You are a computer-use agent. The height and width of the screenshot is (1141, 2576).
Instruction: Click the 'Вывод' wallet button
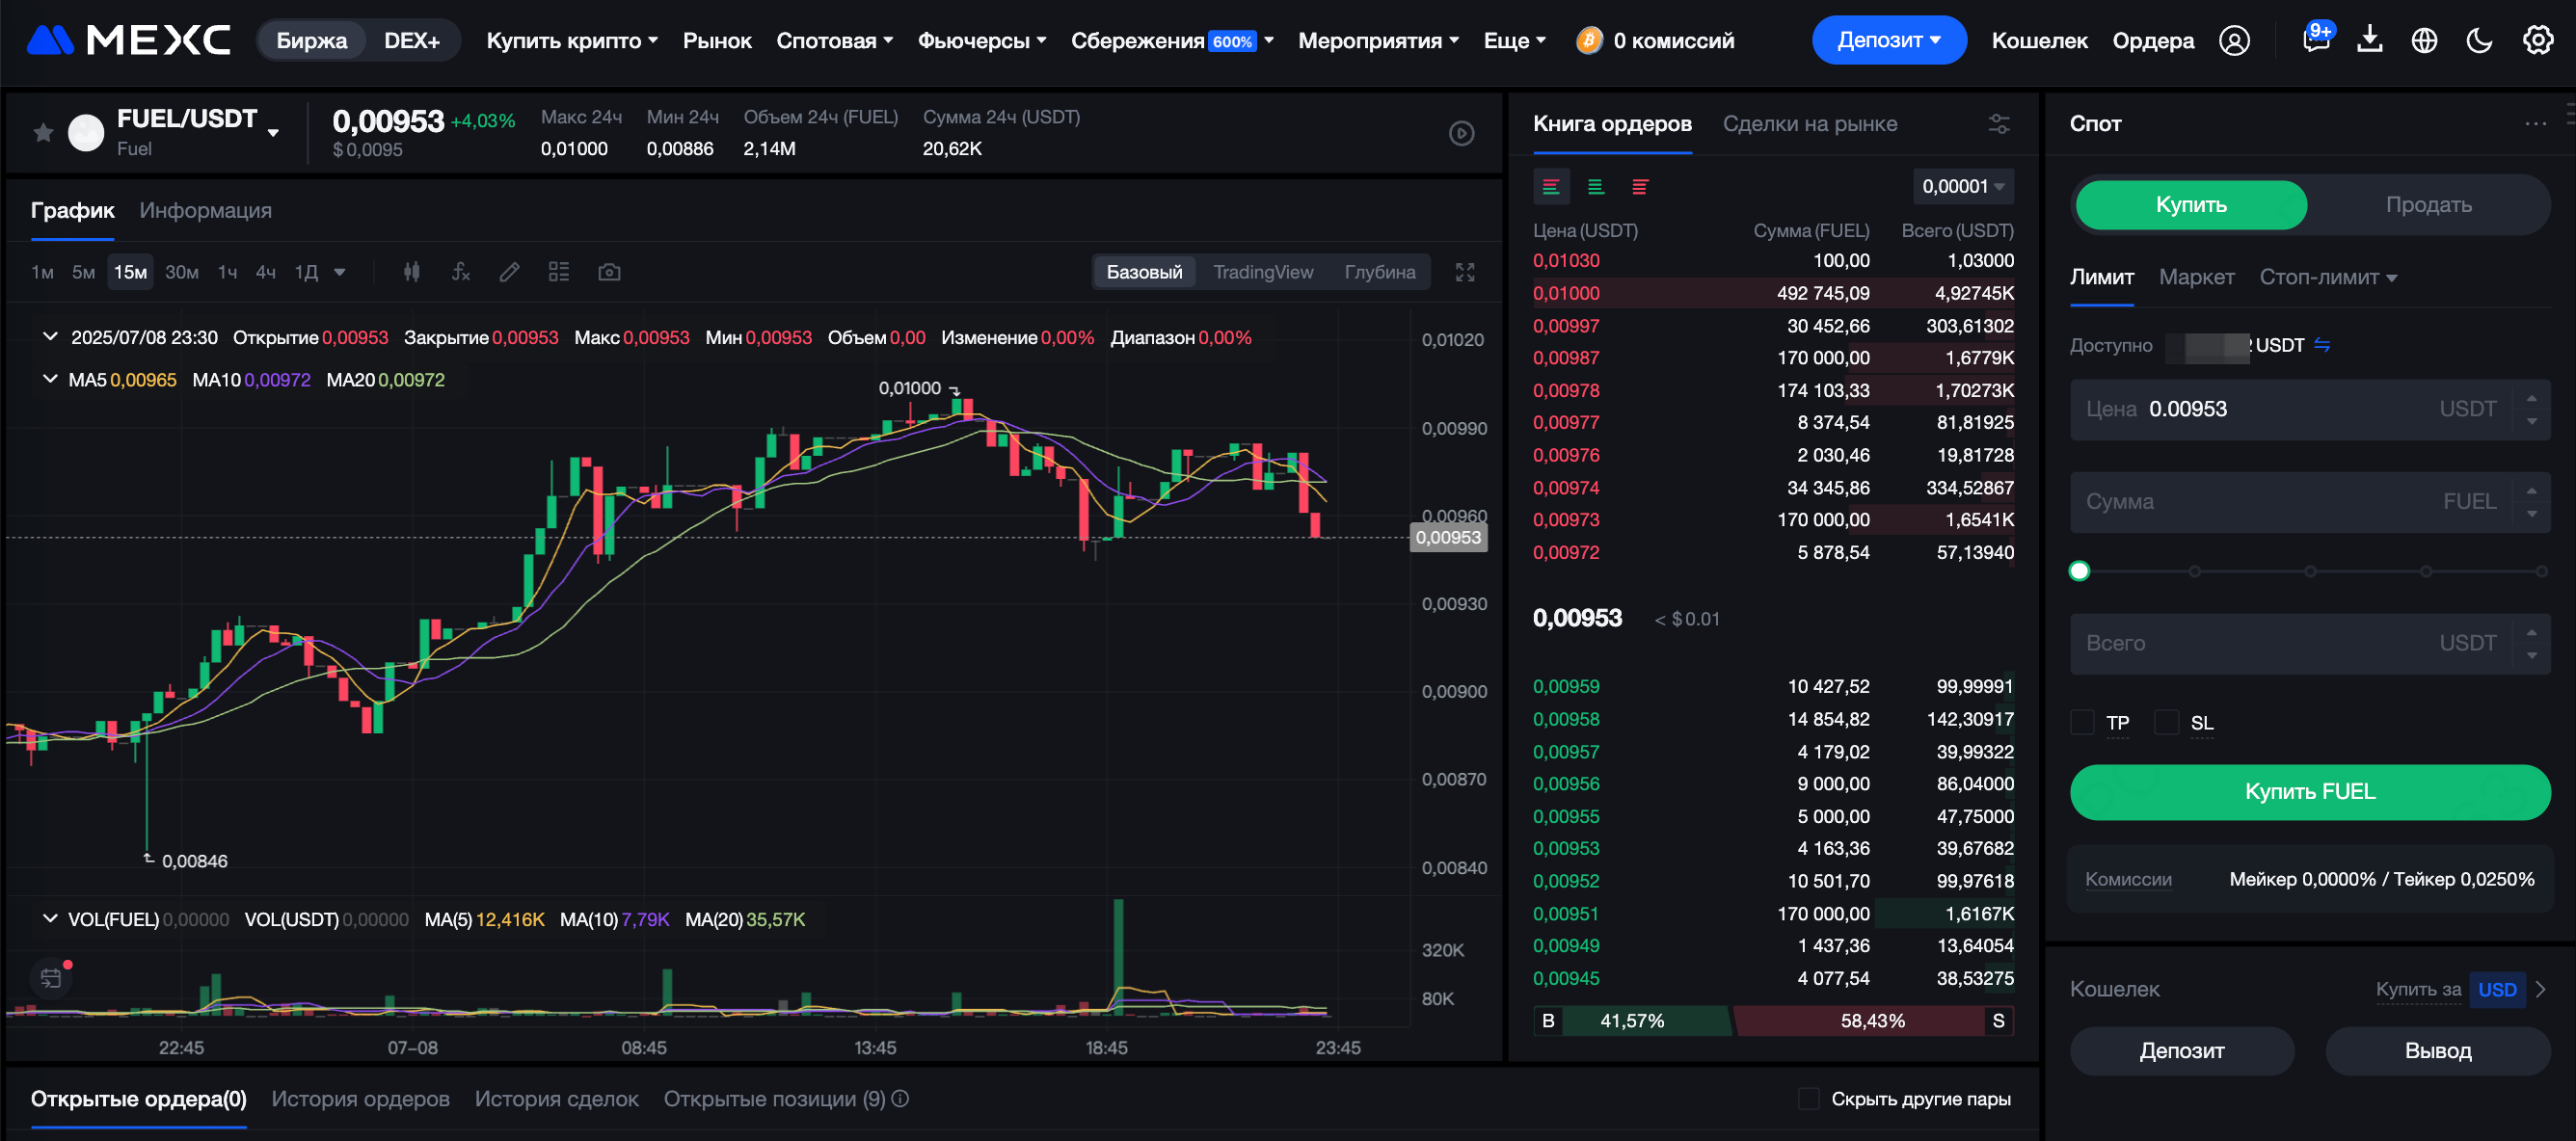coord(2437,1051)
